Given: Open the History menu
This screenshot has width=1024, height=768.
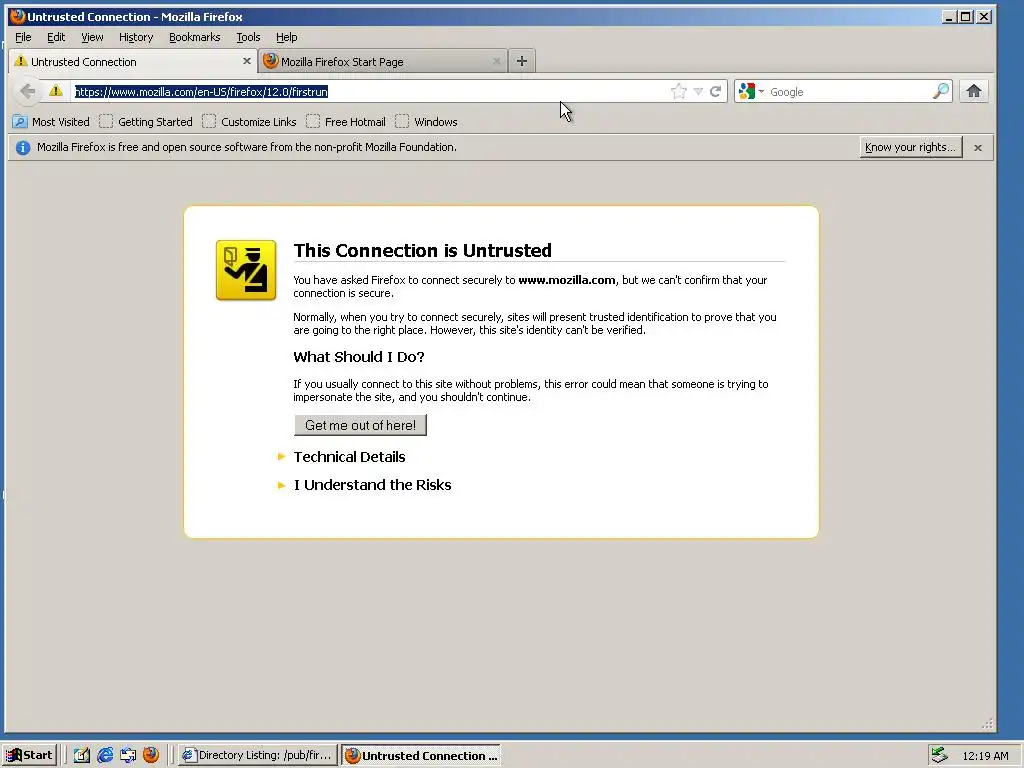Looking at the screenshot, I should [x=136, y=37].
